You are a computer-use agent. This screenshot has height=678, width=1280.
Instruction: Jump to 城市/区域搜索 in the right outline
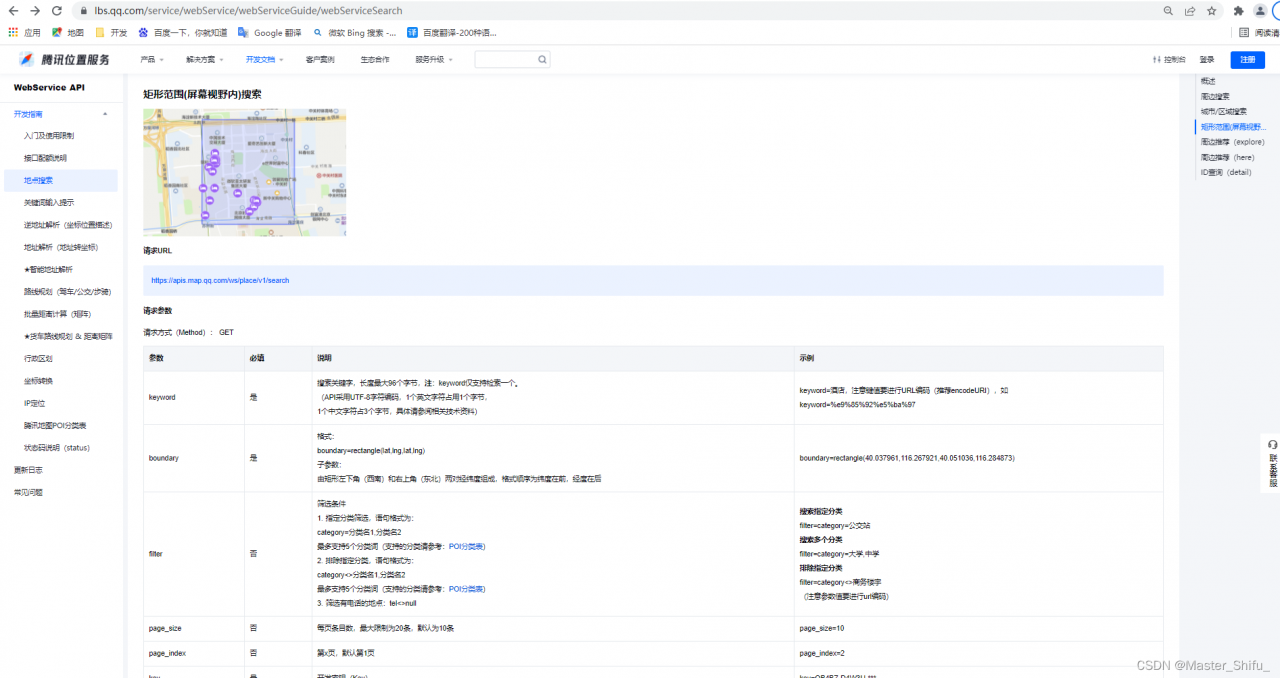coord(1224,111)
